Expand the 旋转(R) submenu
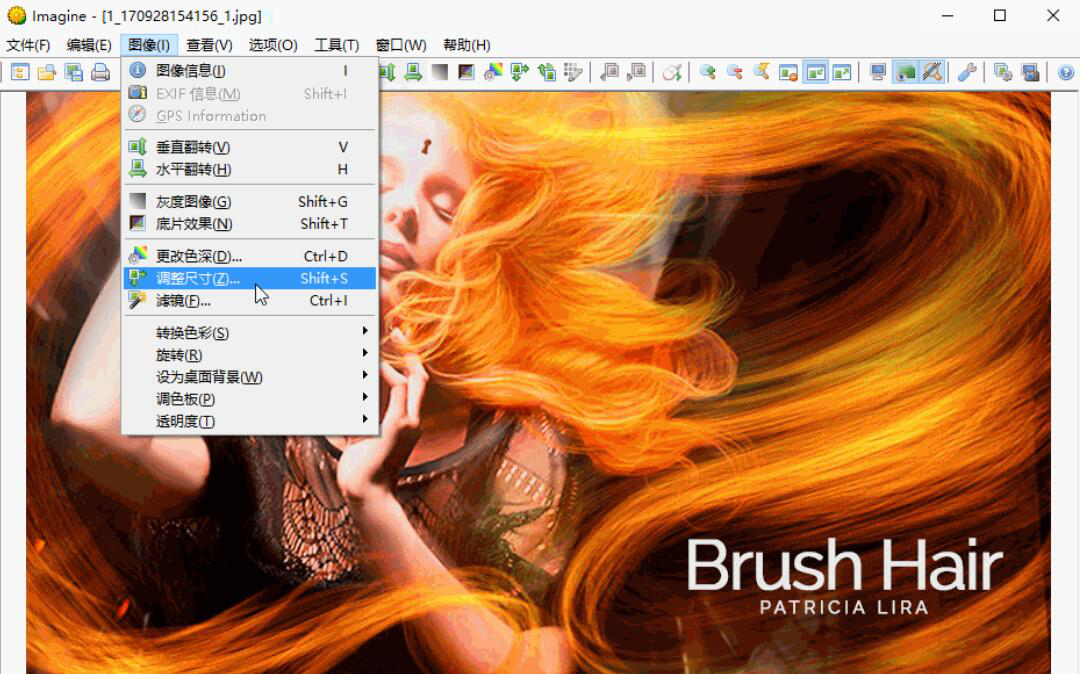Screen dimensions: 1080x674 tap(249, 355)
